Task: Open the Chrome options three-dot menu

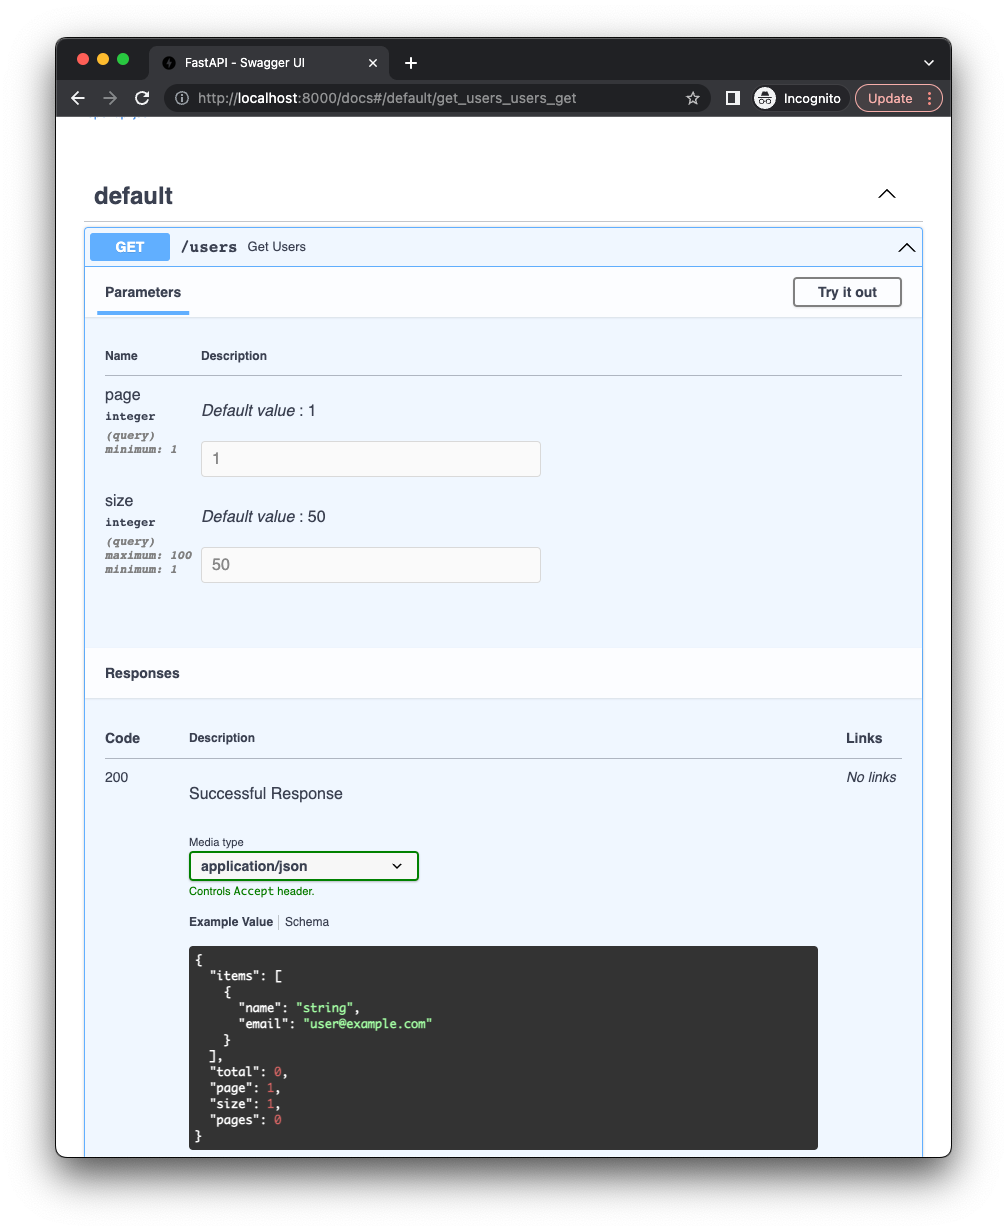Action: click(x=929, y=98)
